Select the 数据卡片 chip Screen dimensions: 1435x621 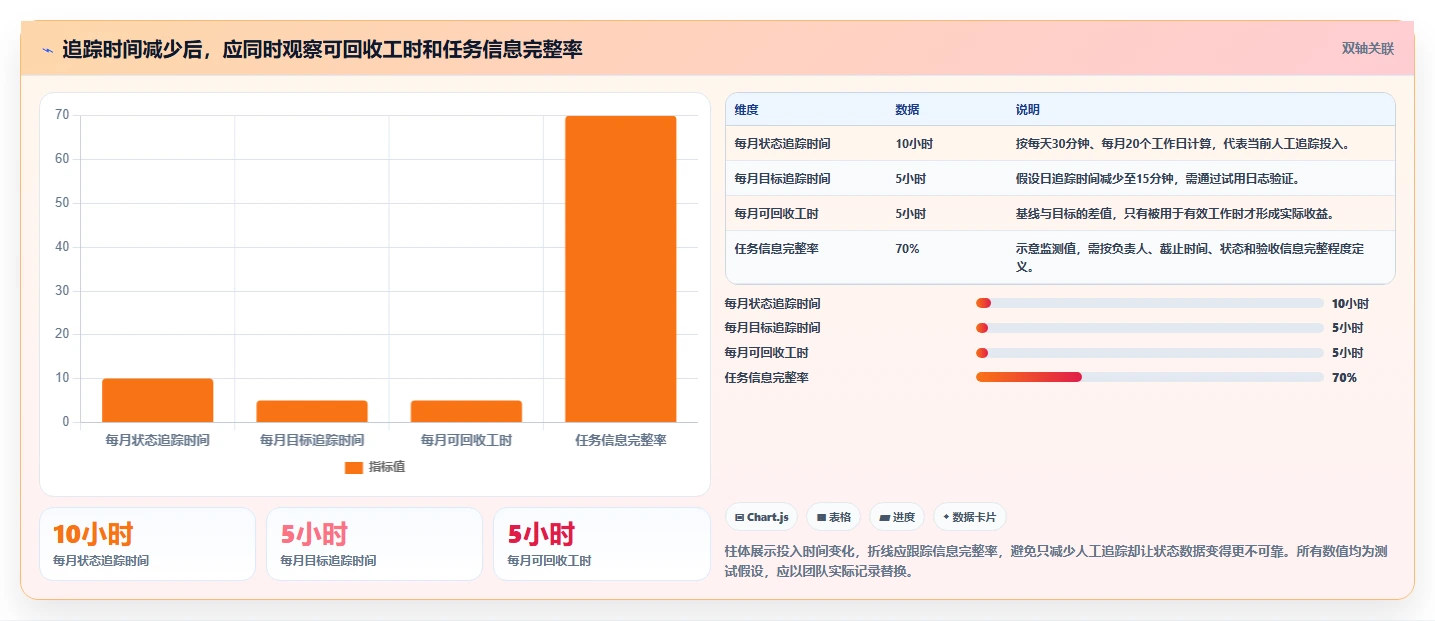pos(969,517)
